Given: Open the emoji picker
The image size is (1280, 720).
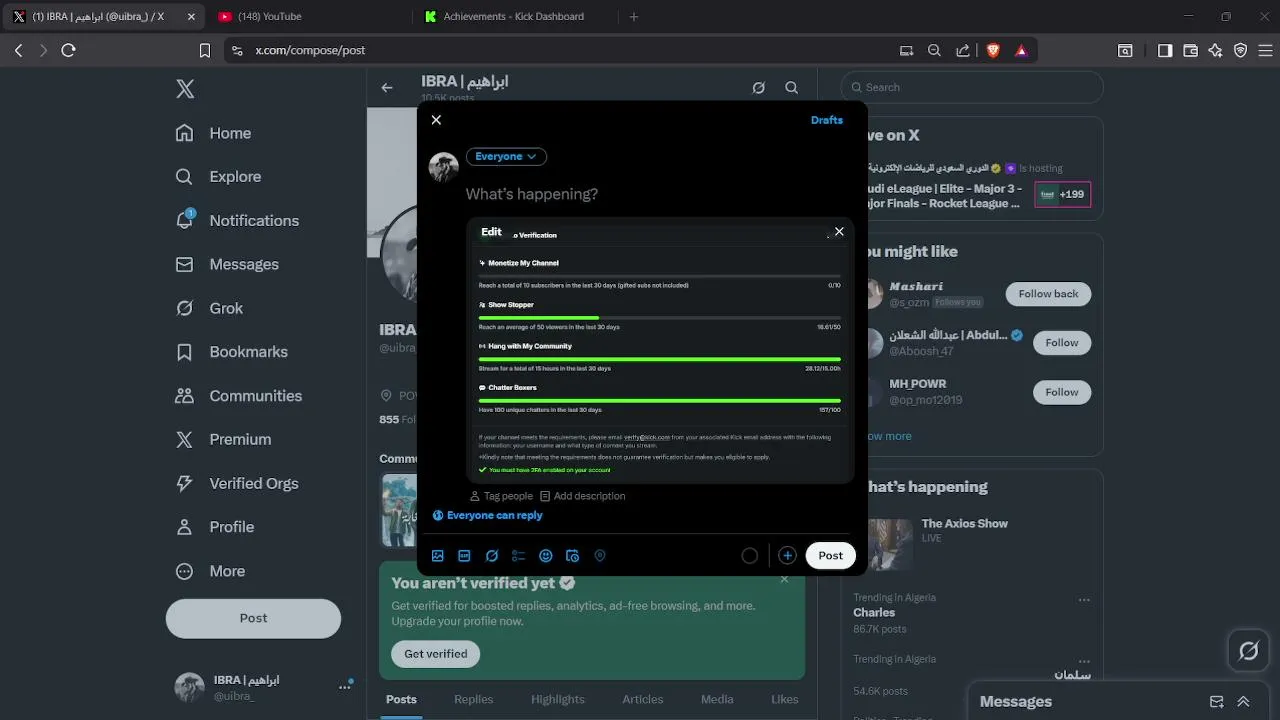Looking at the screenshot, I should 546,556.
